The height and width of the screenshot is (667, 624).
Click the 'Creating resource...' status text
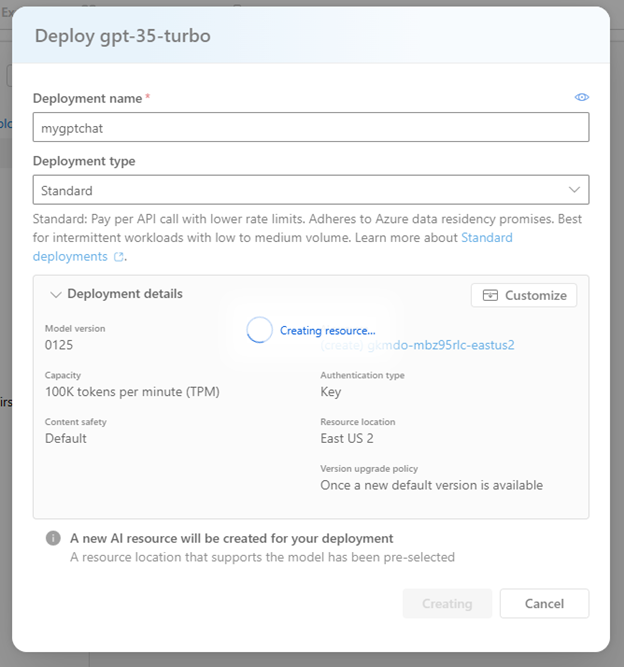327,330
